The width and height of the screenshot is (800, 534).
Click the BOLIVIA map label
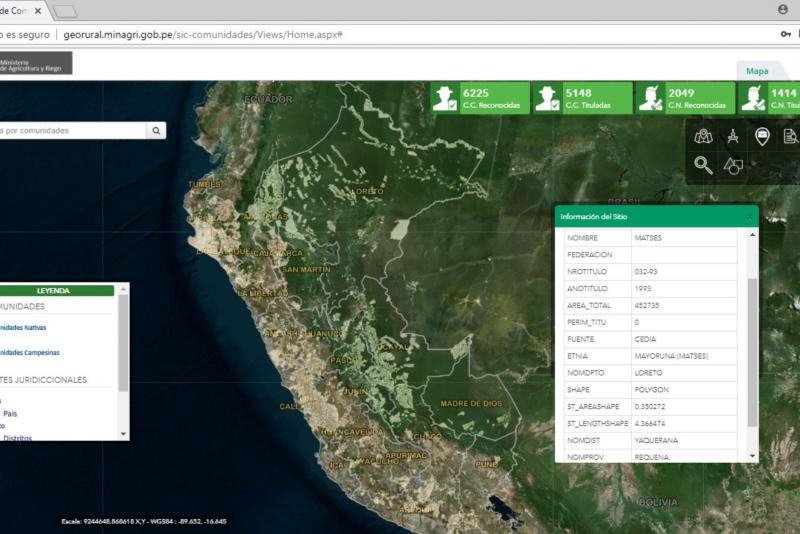click(x=658, y=502)
